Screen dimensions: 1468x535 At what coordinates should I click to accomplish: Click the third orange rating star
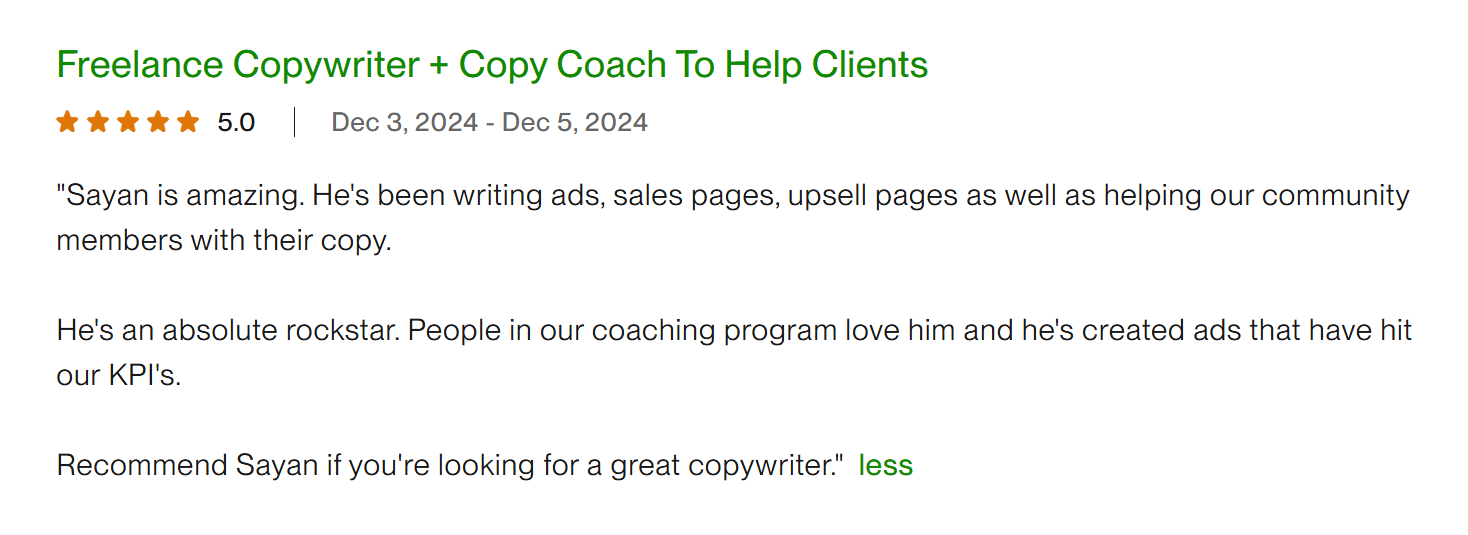[x=128, y=122]
